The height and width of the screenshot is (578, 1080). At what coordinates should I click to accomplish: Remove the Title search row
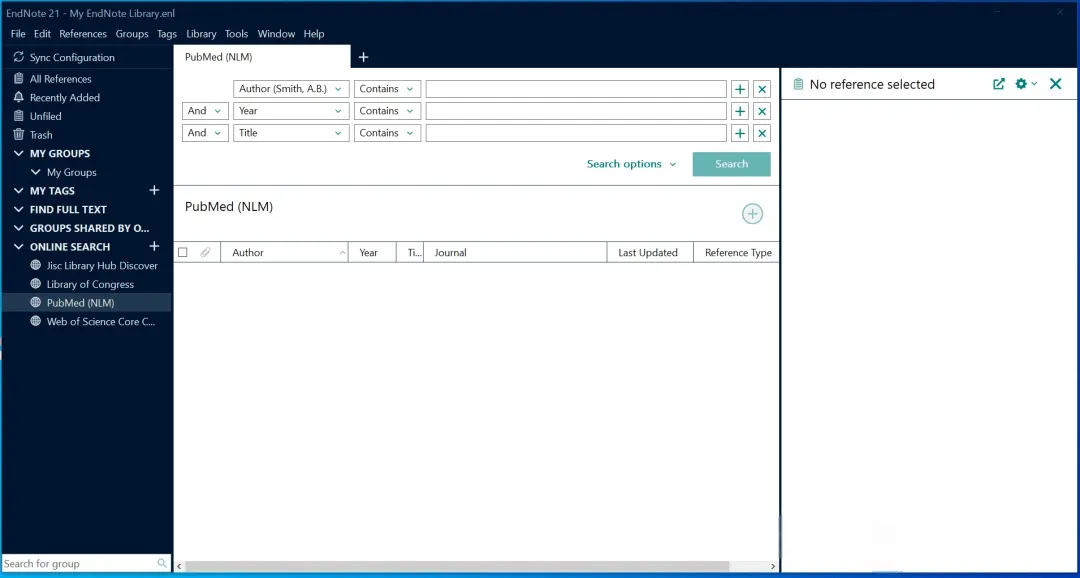pyautogui.click(x=762, y=133)
